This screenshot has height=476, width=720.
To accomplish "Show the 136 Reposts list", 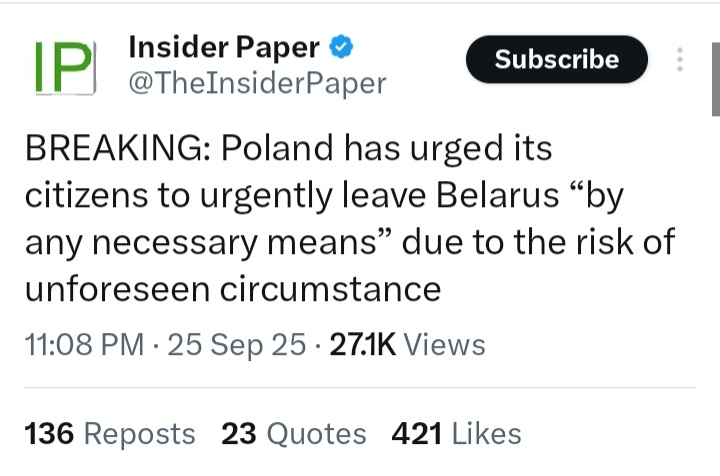I will [x=109, y=433].
